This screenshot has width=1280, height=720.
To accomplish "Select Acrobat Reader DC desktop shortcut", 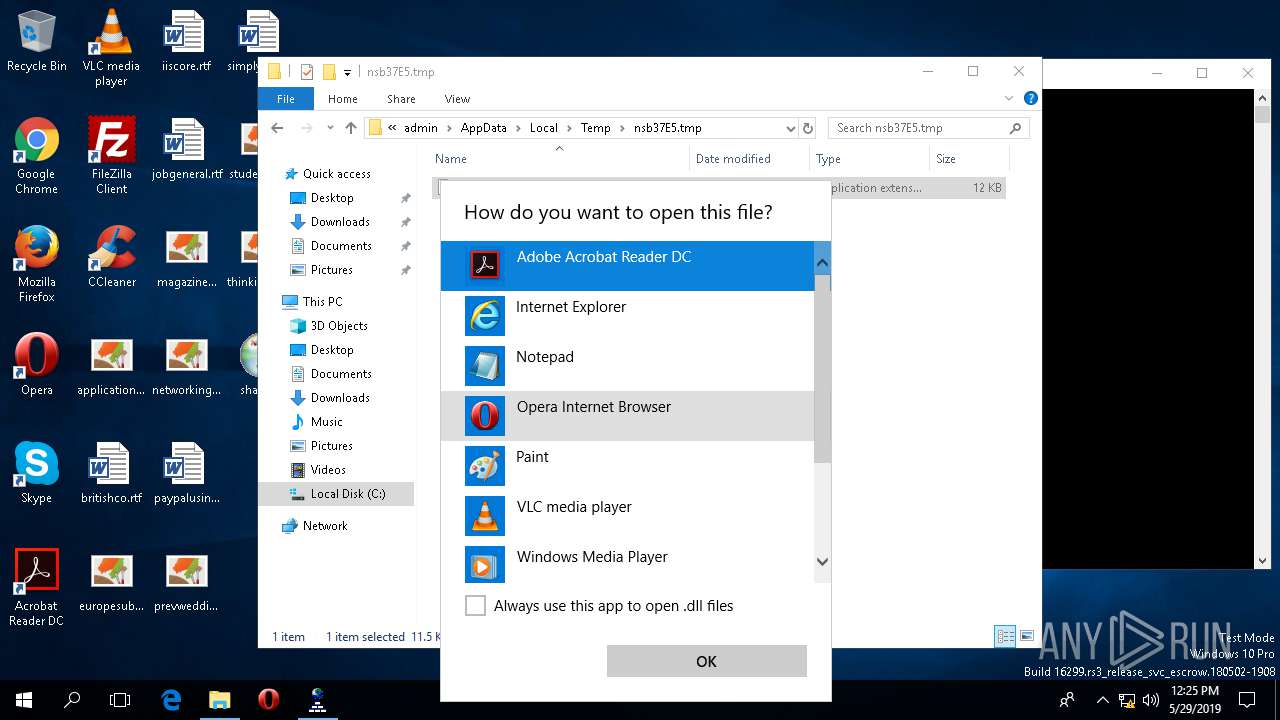I will click(37, 588).
